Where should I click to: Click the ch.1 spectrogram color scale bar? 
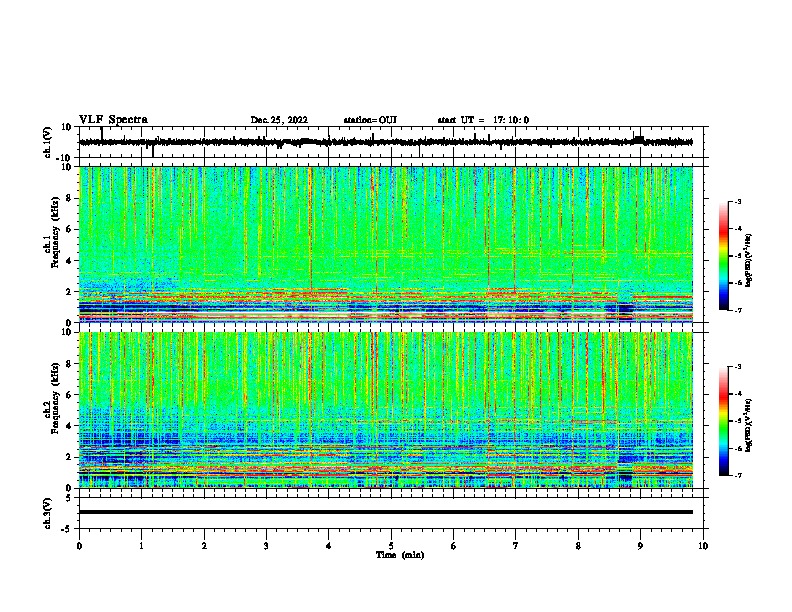[x=723, y=256]
